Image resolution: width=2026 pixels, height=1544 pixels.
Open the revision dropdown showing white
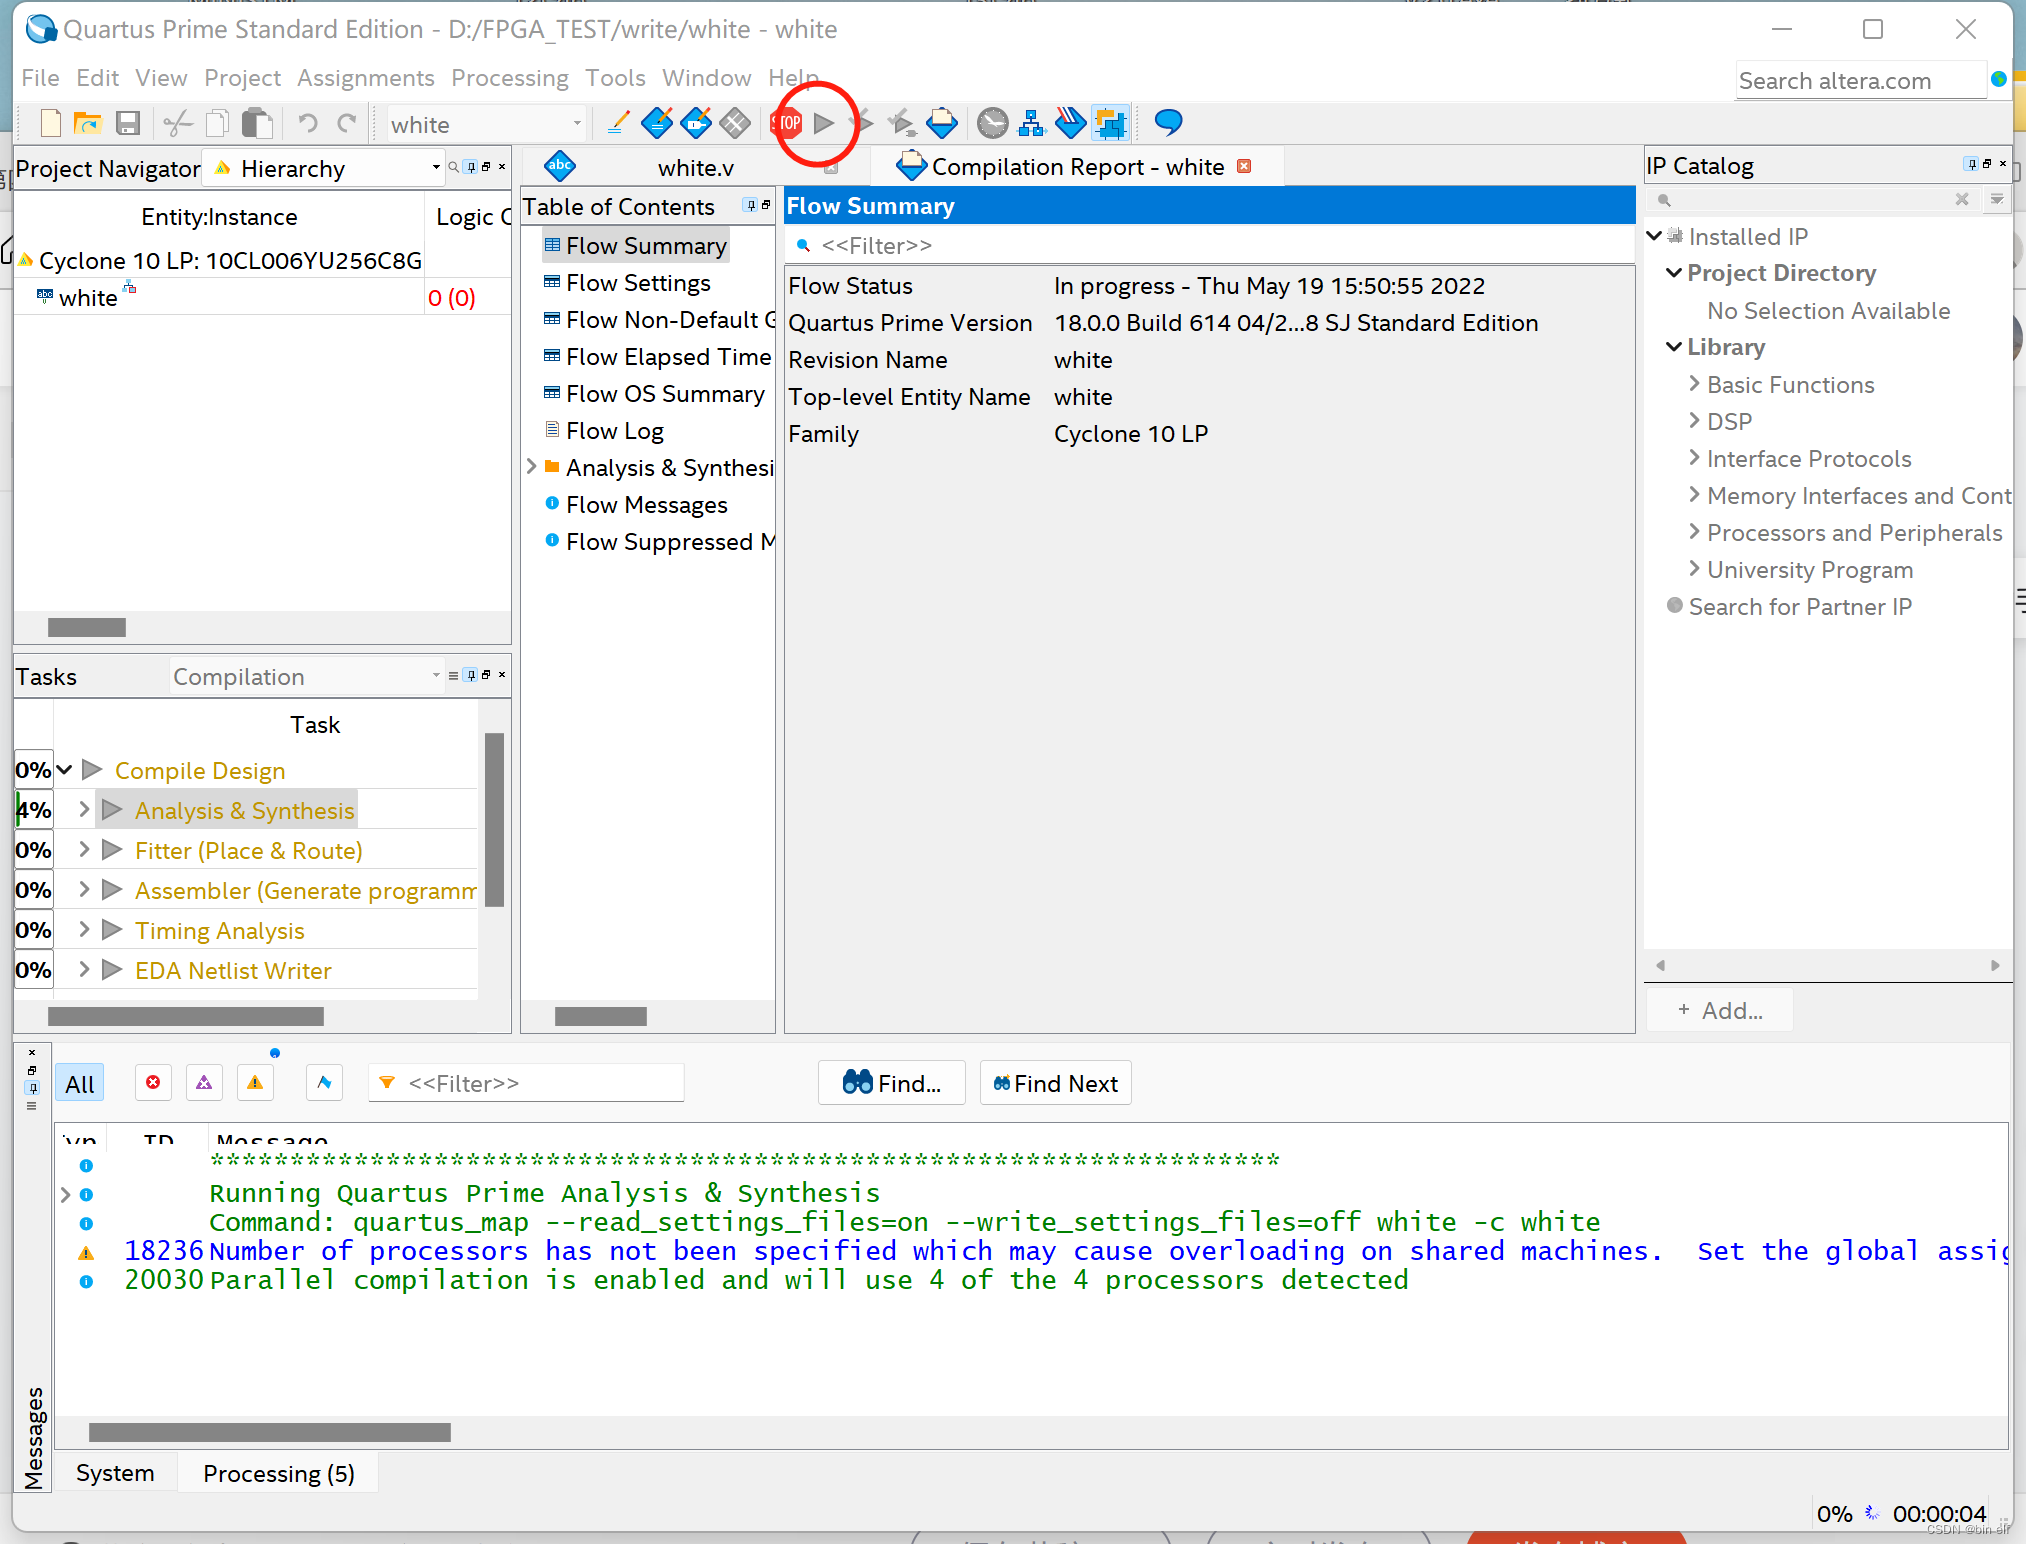click(x=486, y=124)
